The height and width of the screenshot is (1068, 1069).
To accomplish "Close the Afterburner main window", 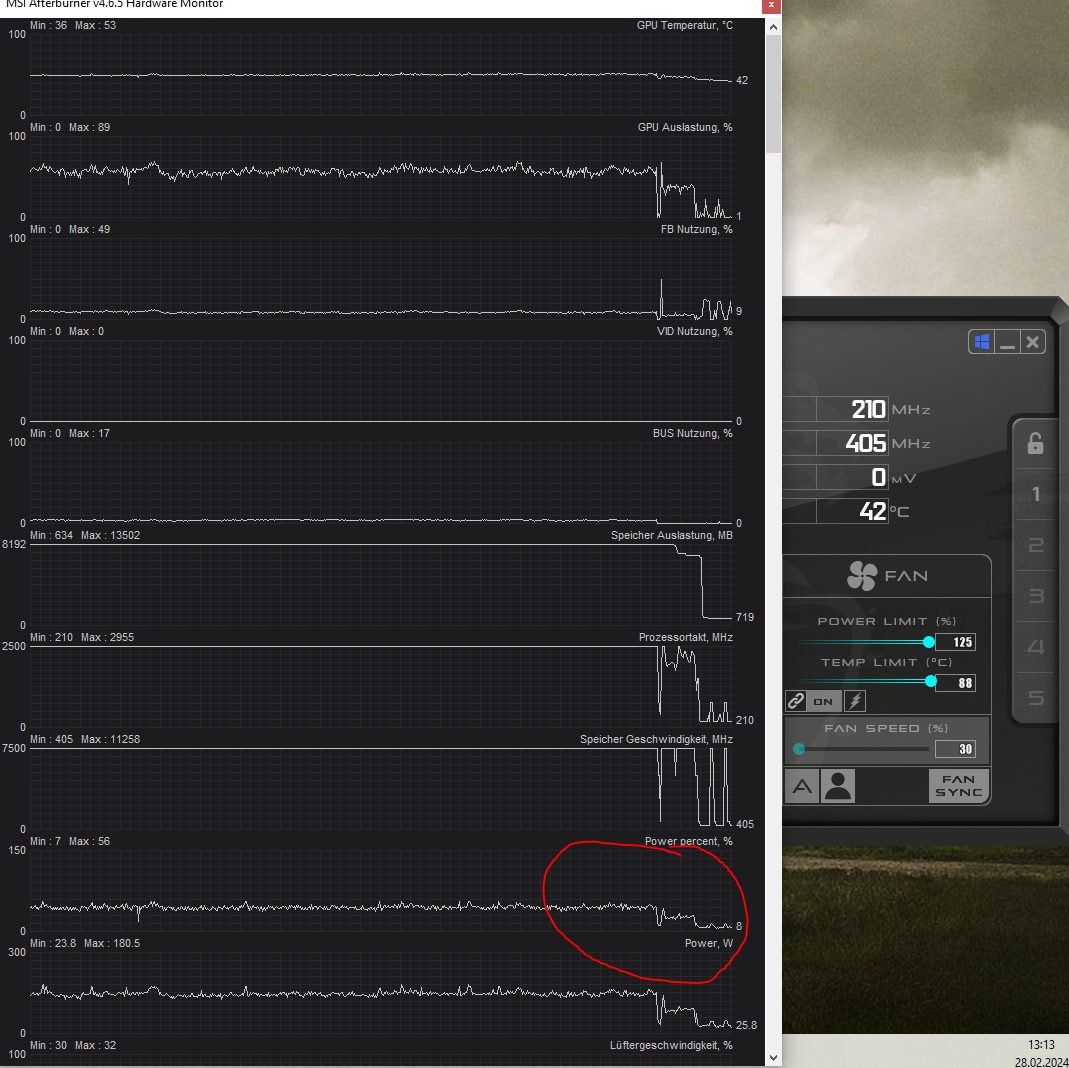I will click(1032, 341).
